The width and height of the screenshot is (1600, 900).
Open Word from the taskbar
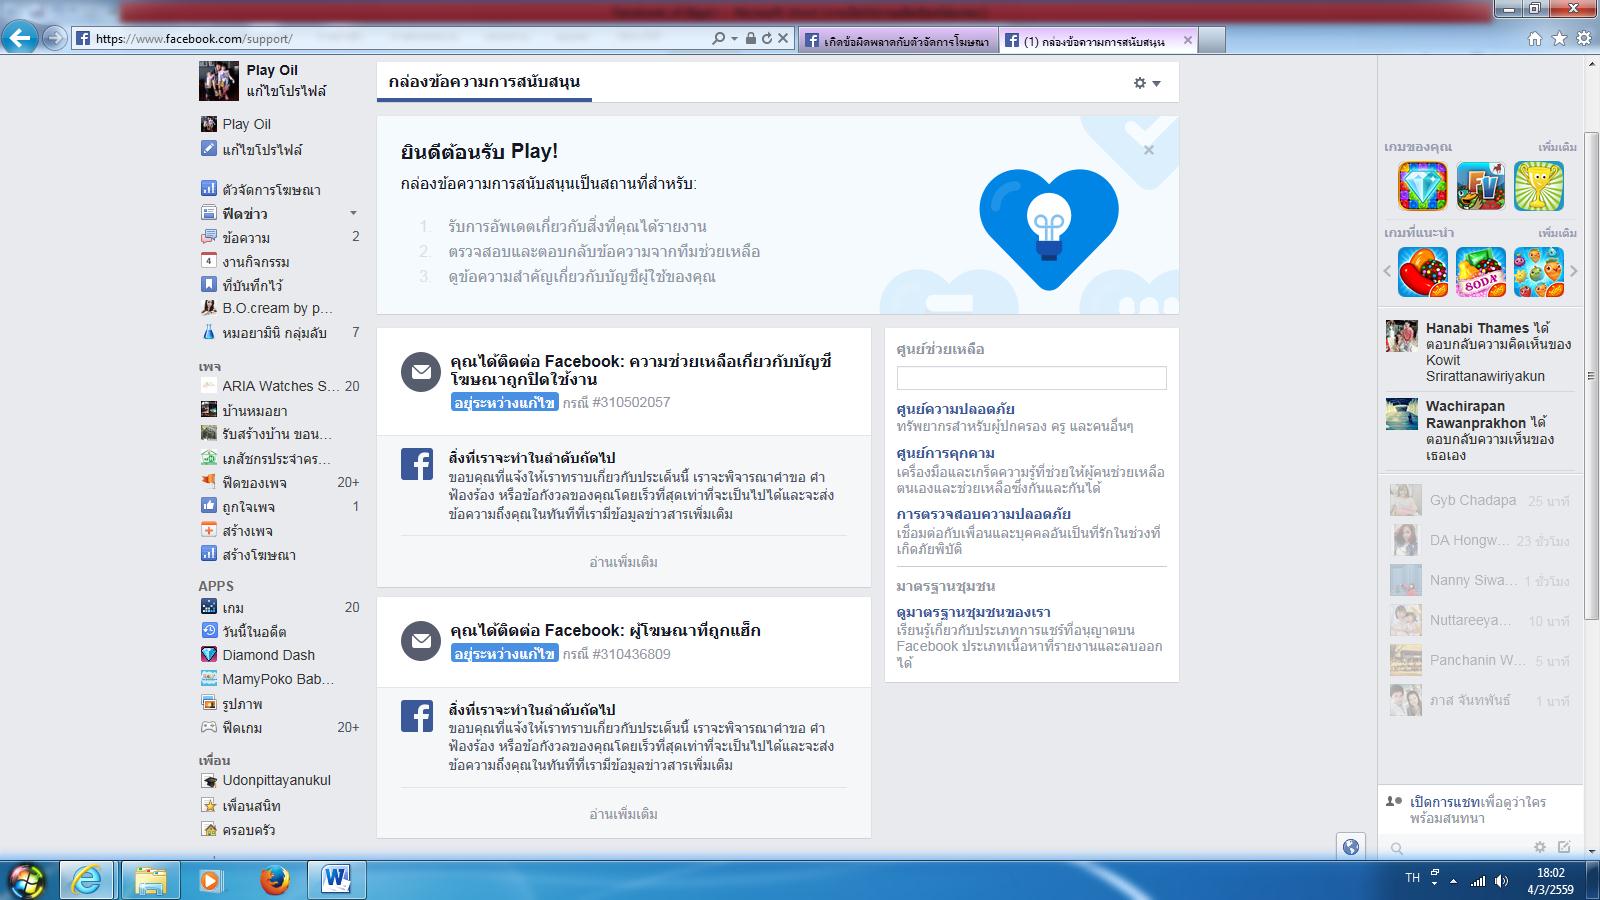pos(336,880)
